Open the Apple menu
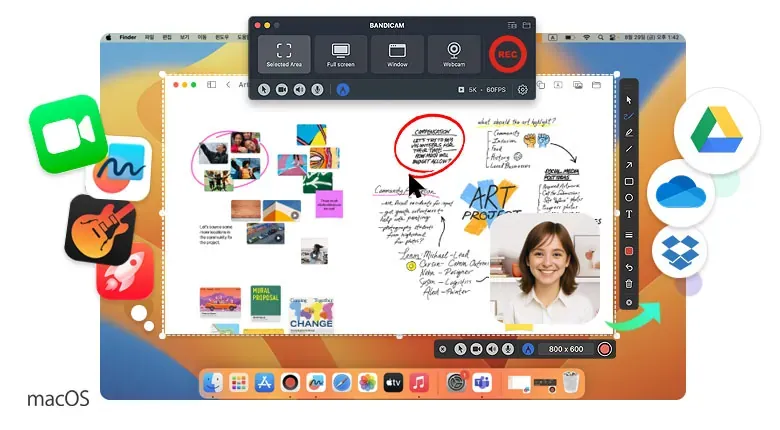 108,37
